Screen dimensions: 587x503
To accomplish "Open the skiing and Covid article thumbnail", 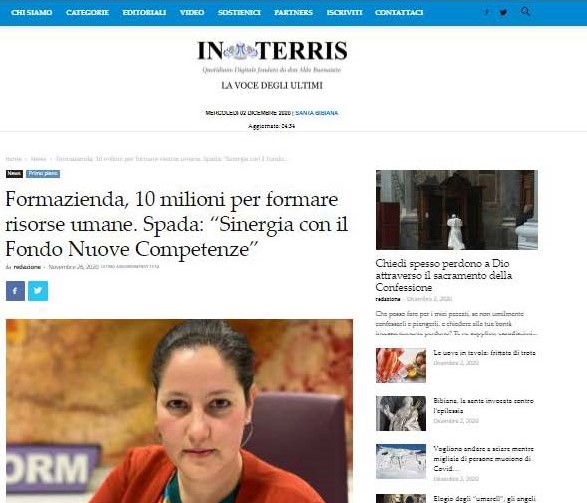I will (x=401, y=461).
